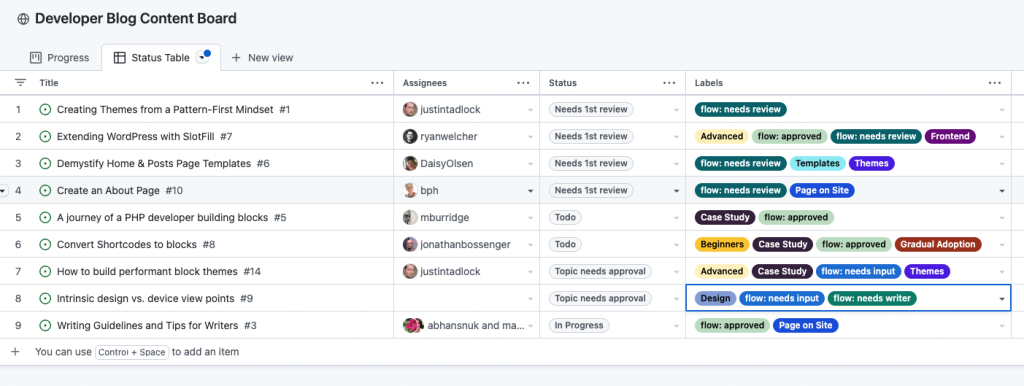Viewport: 1024px width, 386px height.
Task: Expand the status dropdown for Create an About Page
Action: (x=676, y=191)
